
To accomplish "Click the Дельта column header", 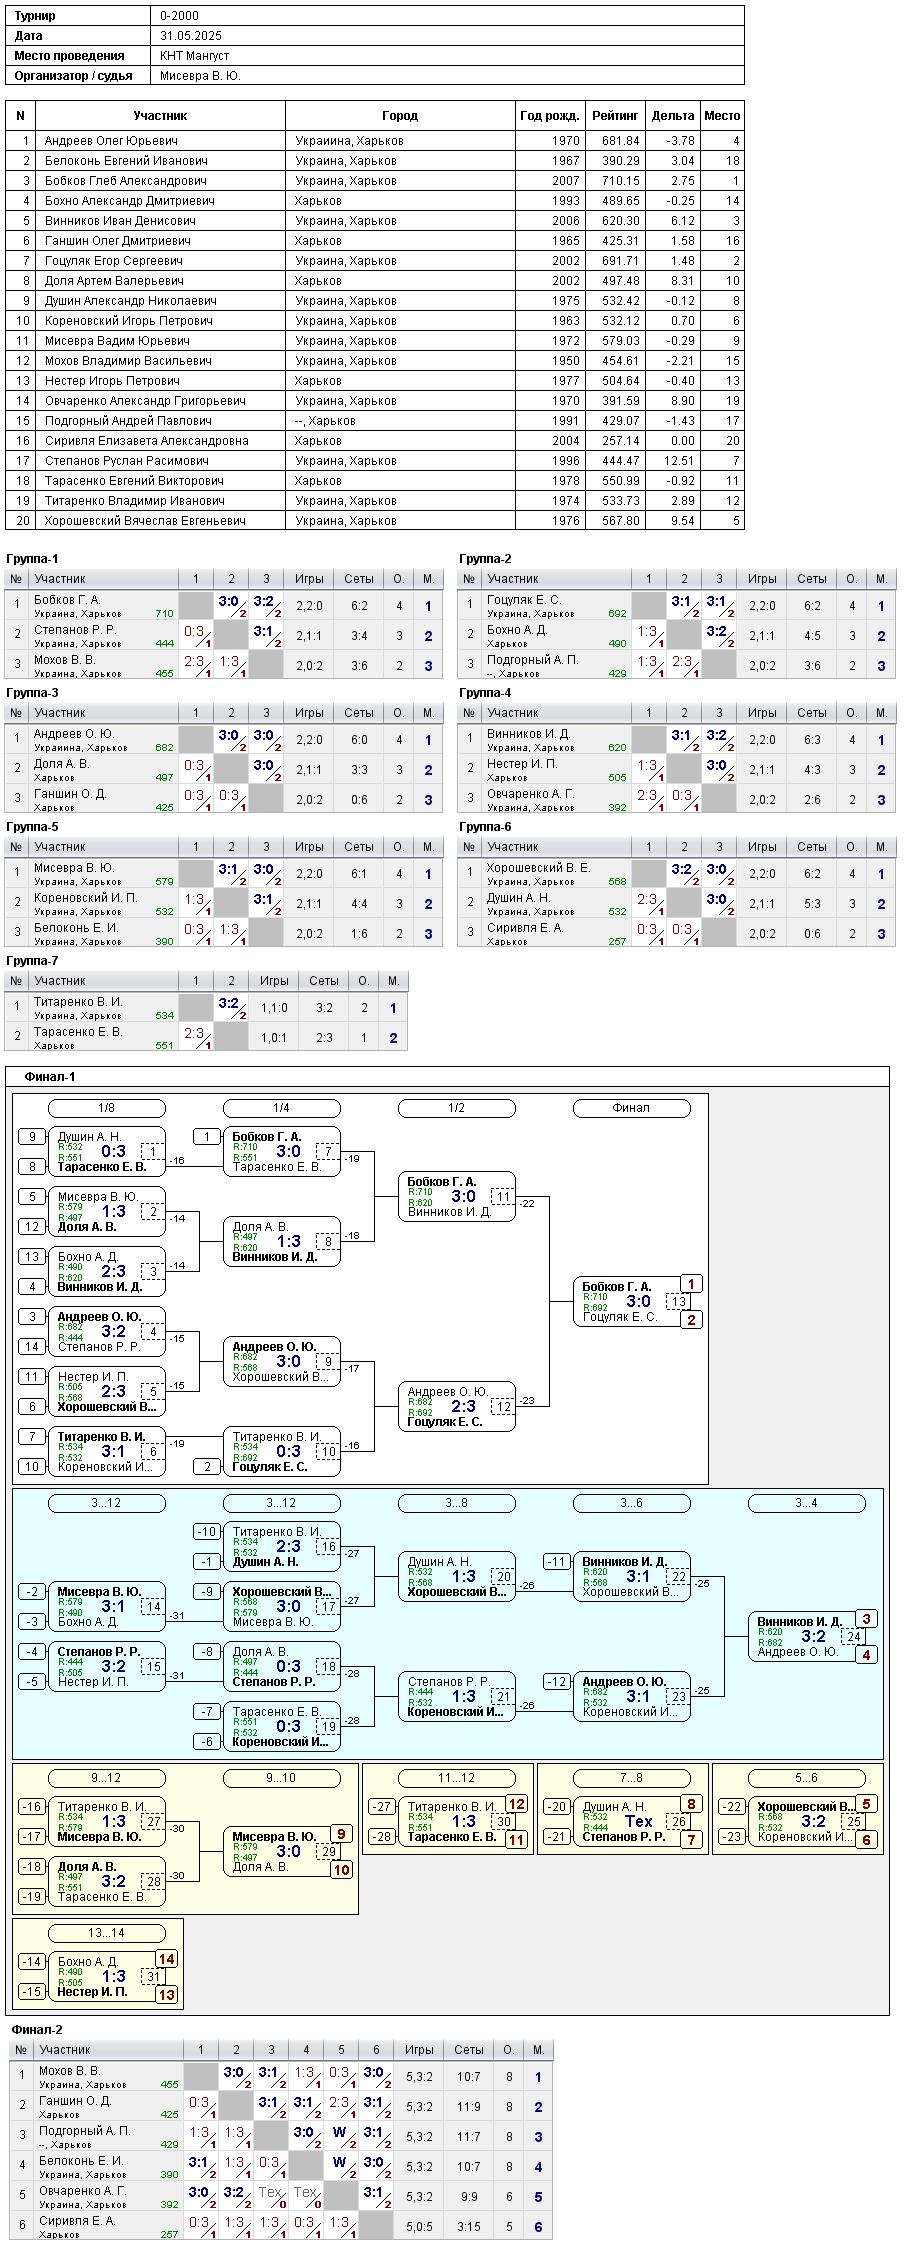I will tap(673, 116).
